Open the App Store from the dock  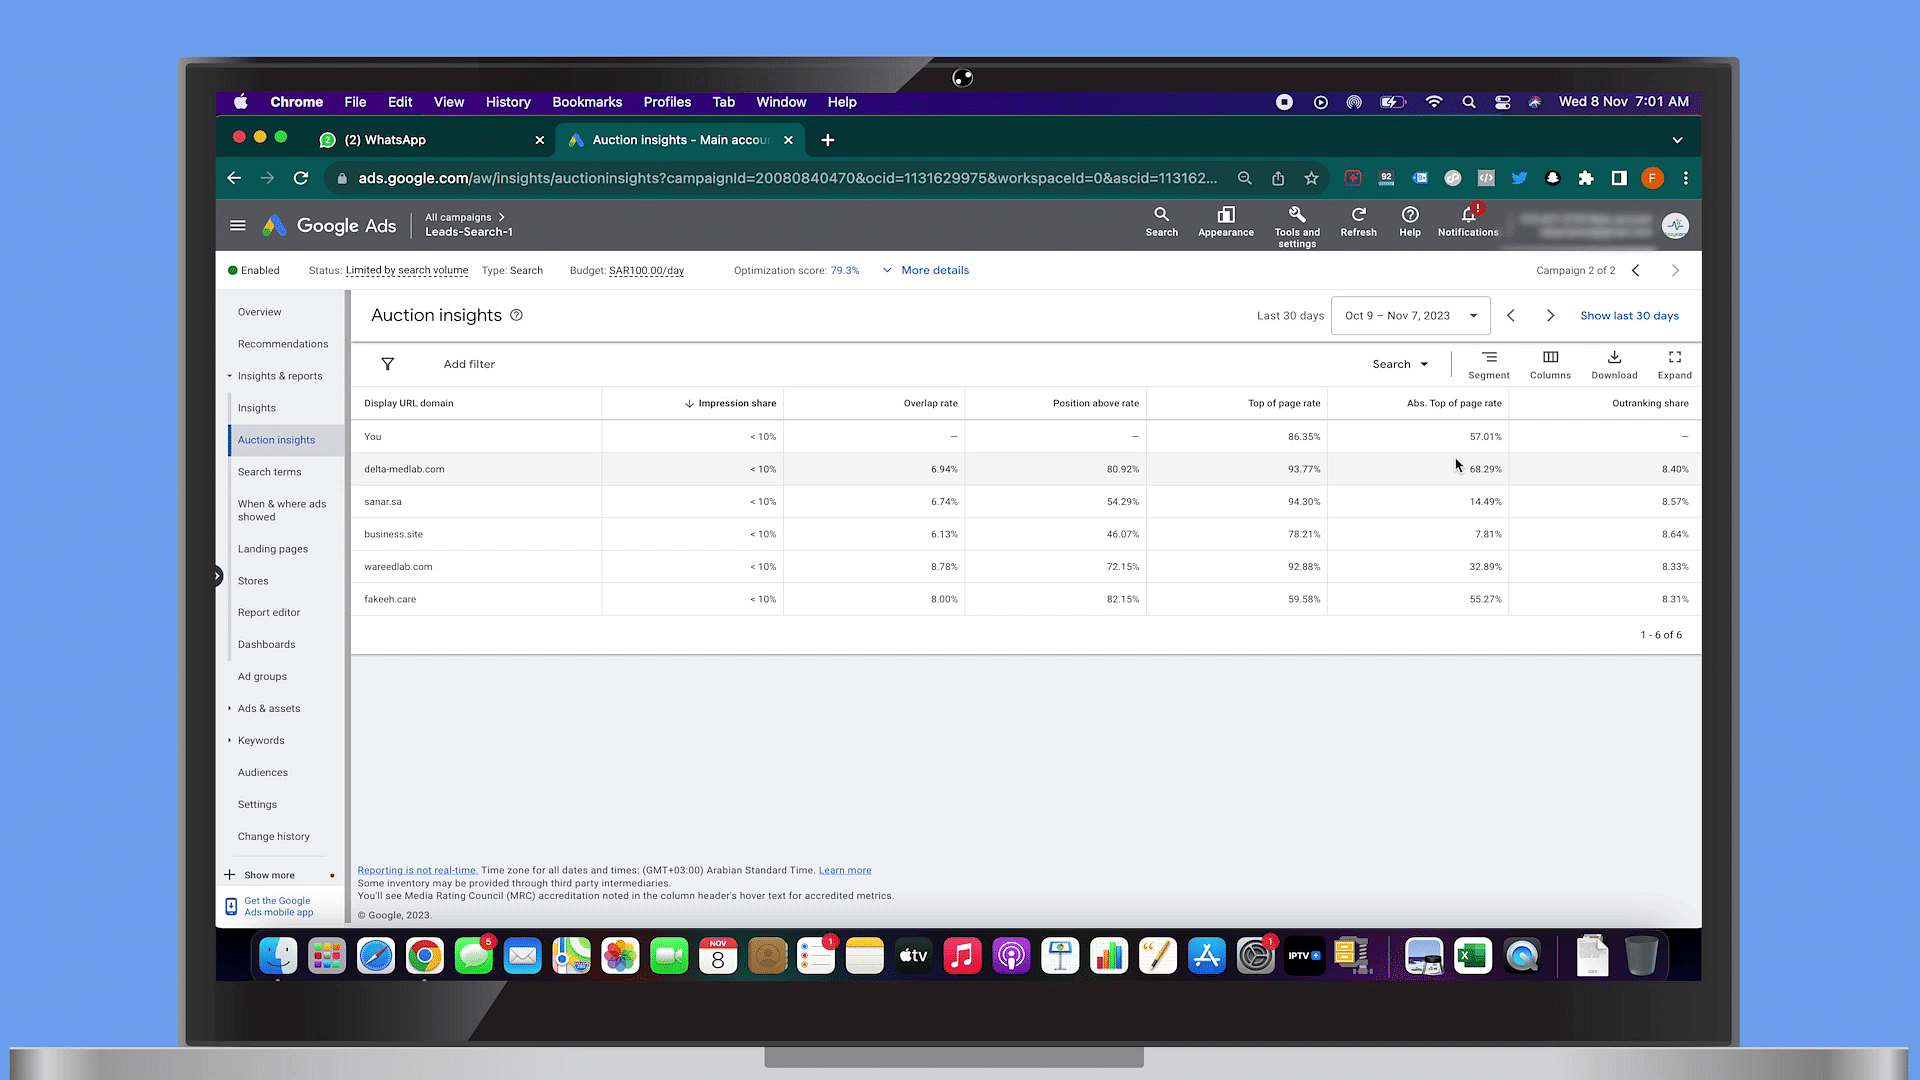1206,956
